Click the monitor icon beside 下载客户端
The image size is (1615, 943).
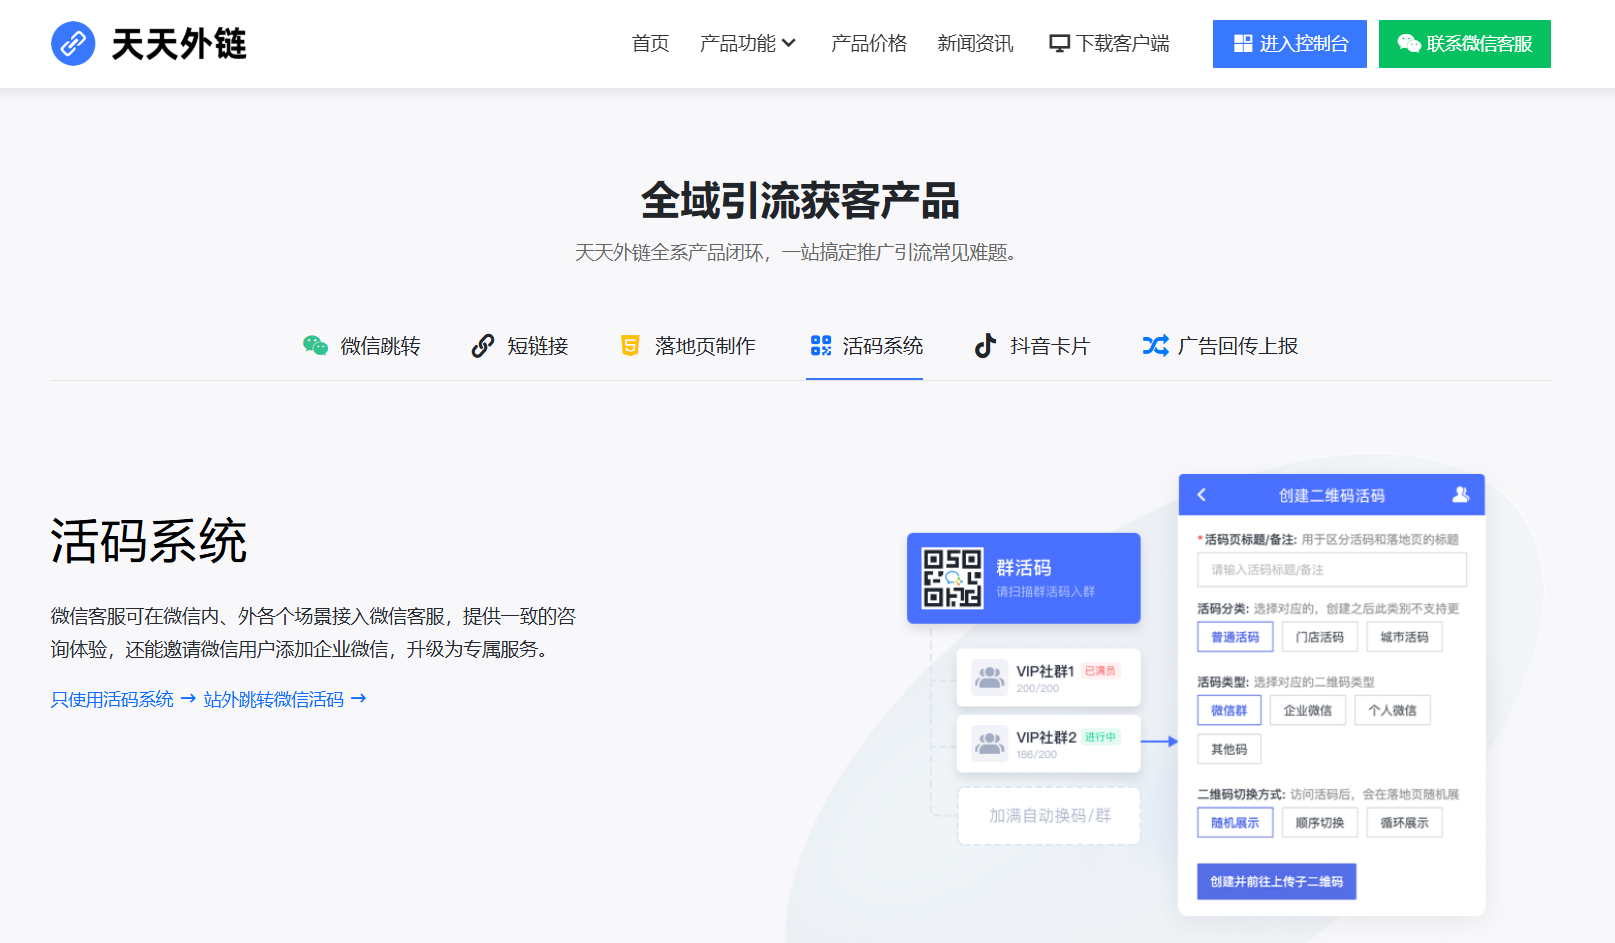[x=1059, y=44]
